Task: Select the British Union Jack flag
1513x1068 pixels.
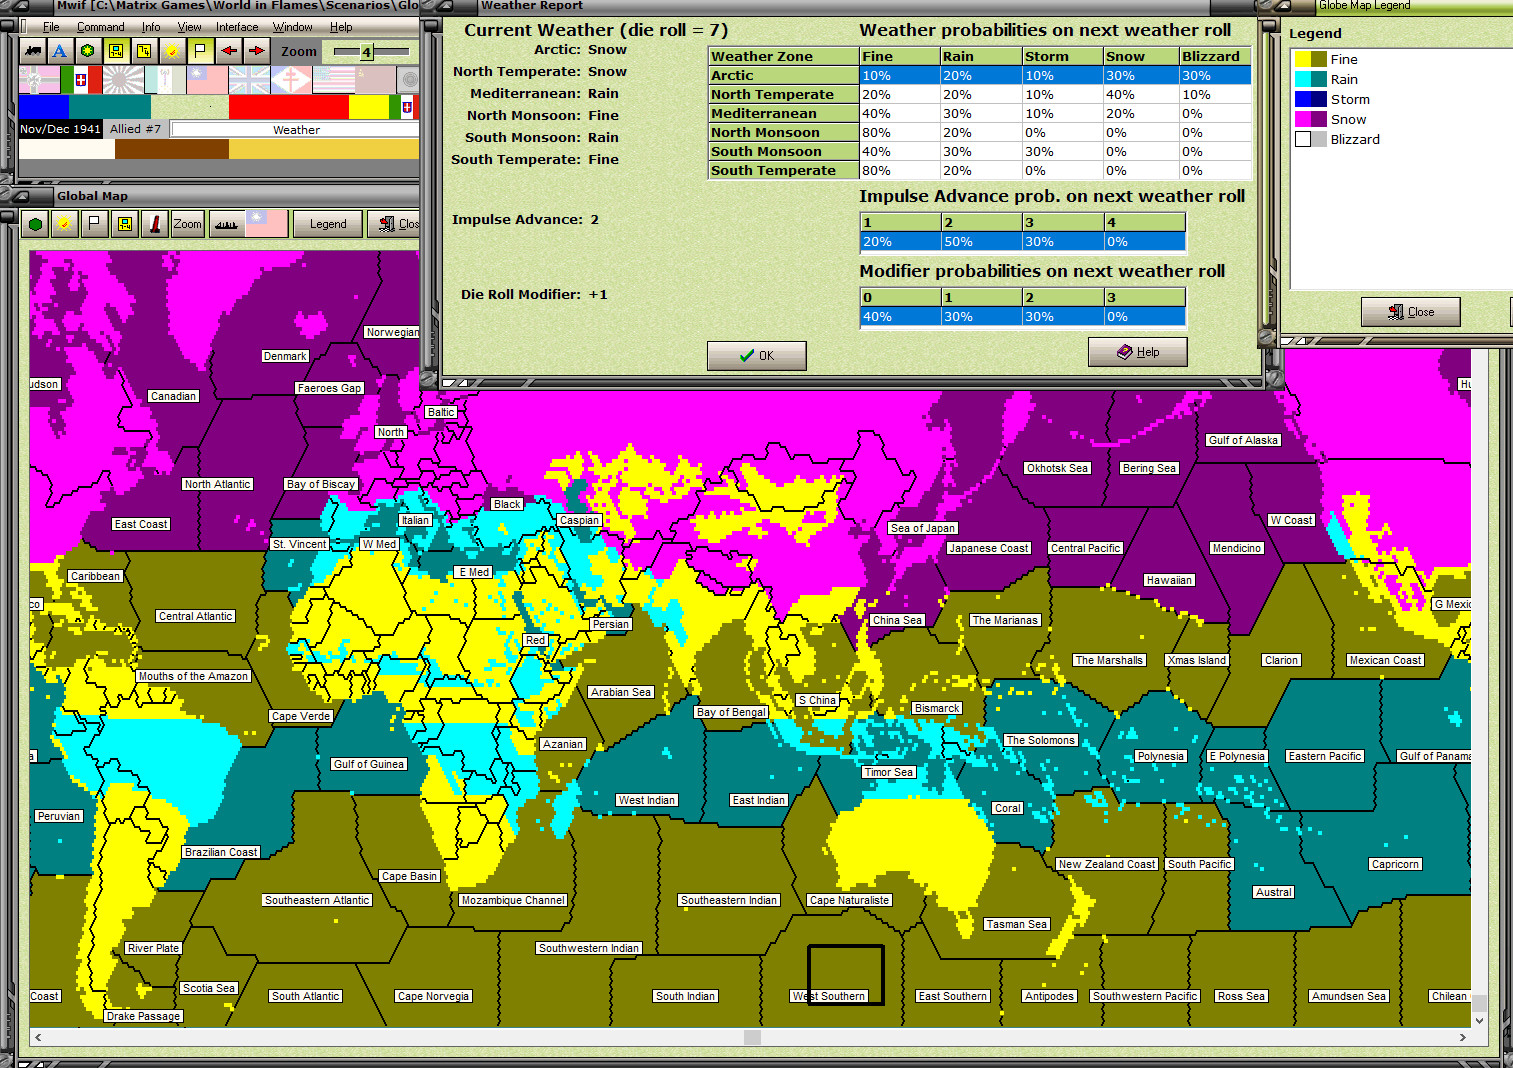Action: pyautogui.click(x=249, y=79)
